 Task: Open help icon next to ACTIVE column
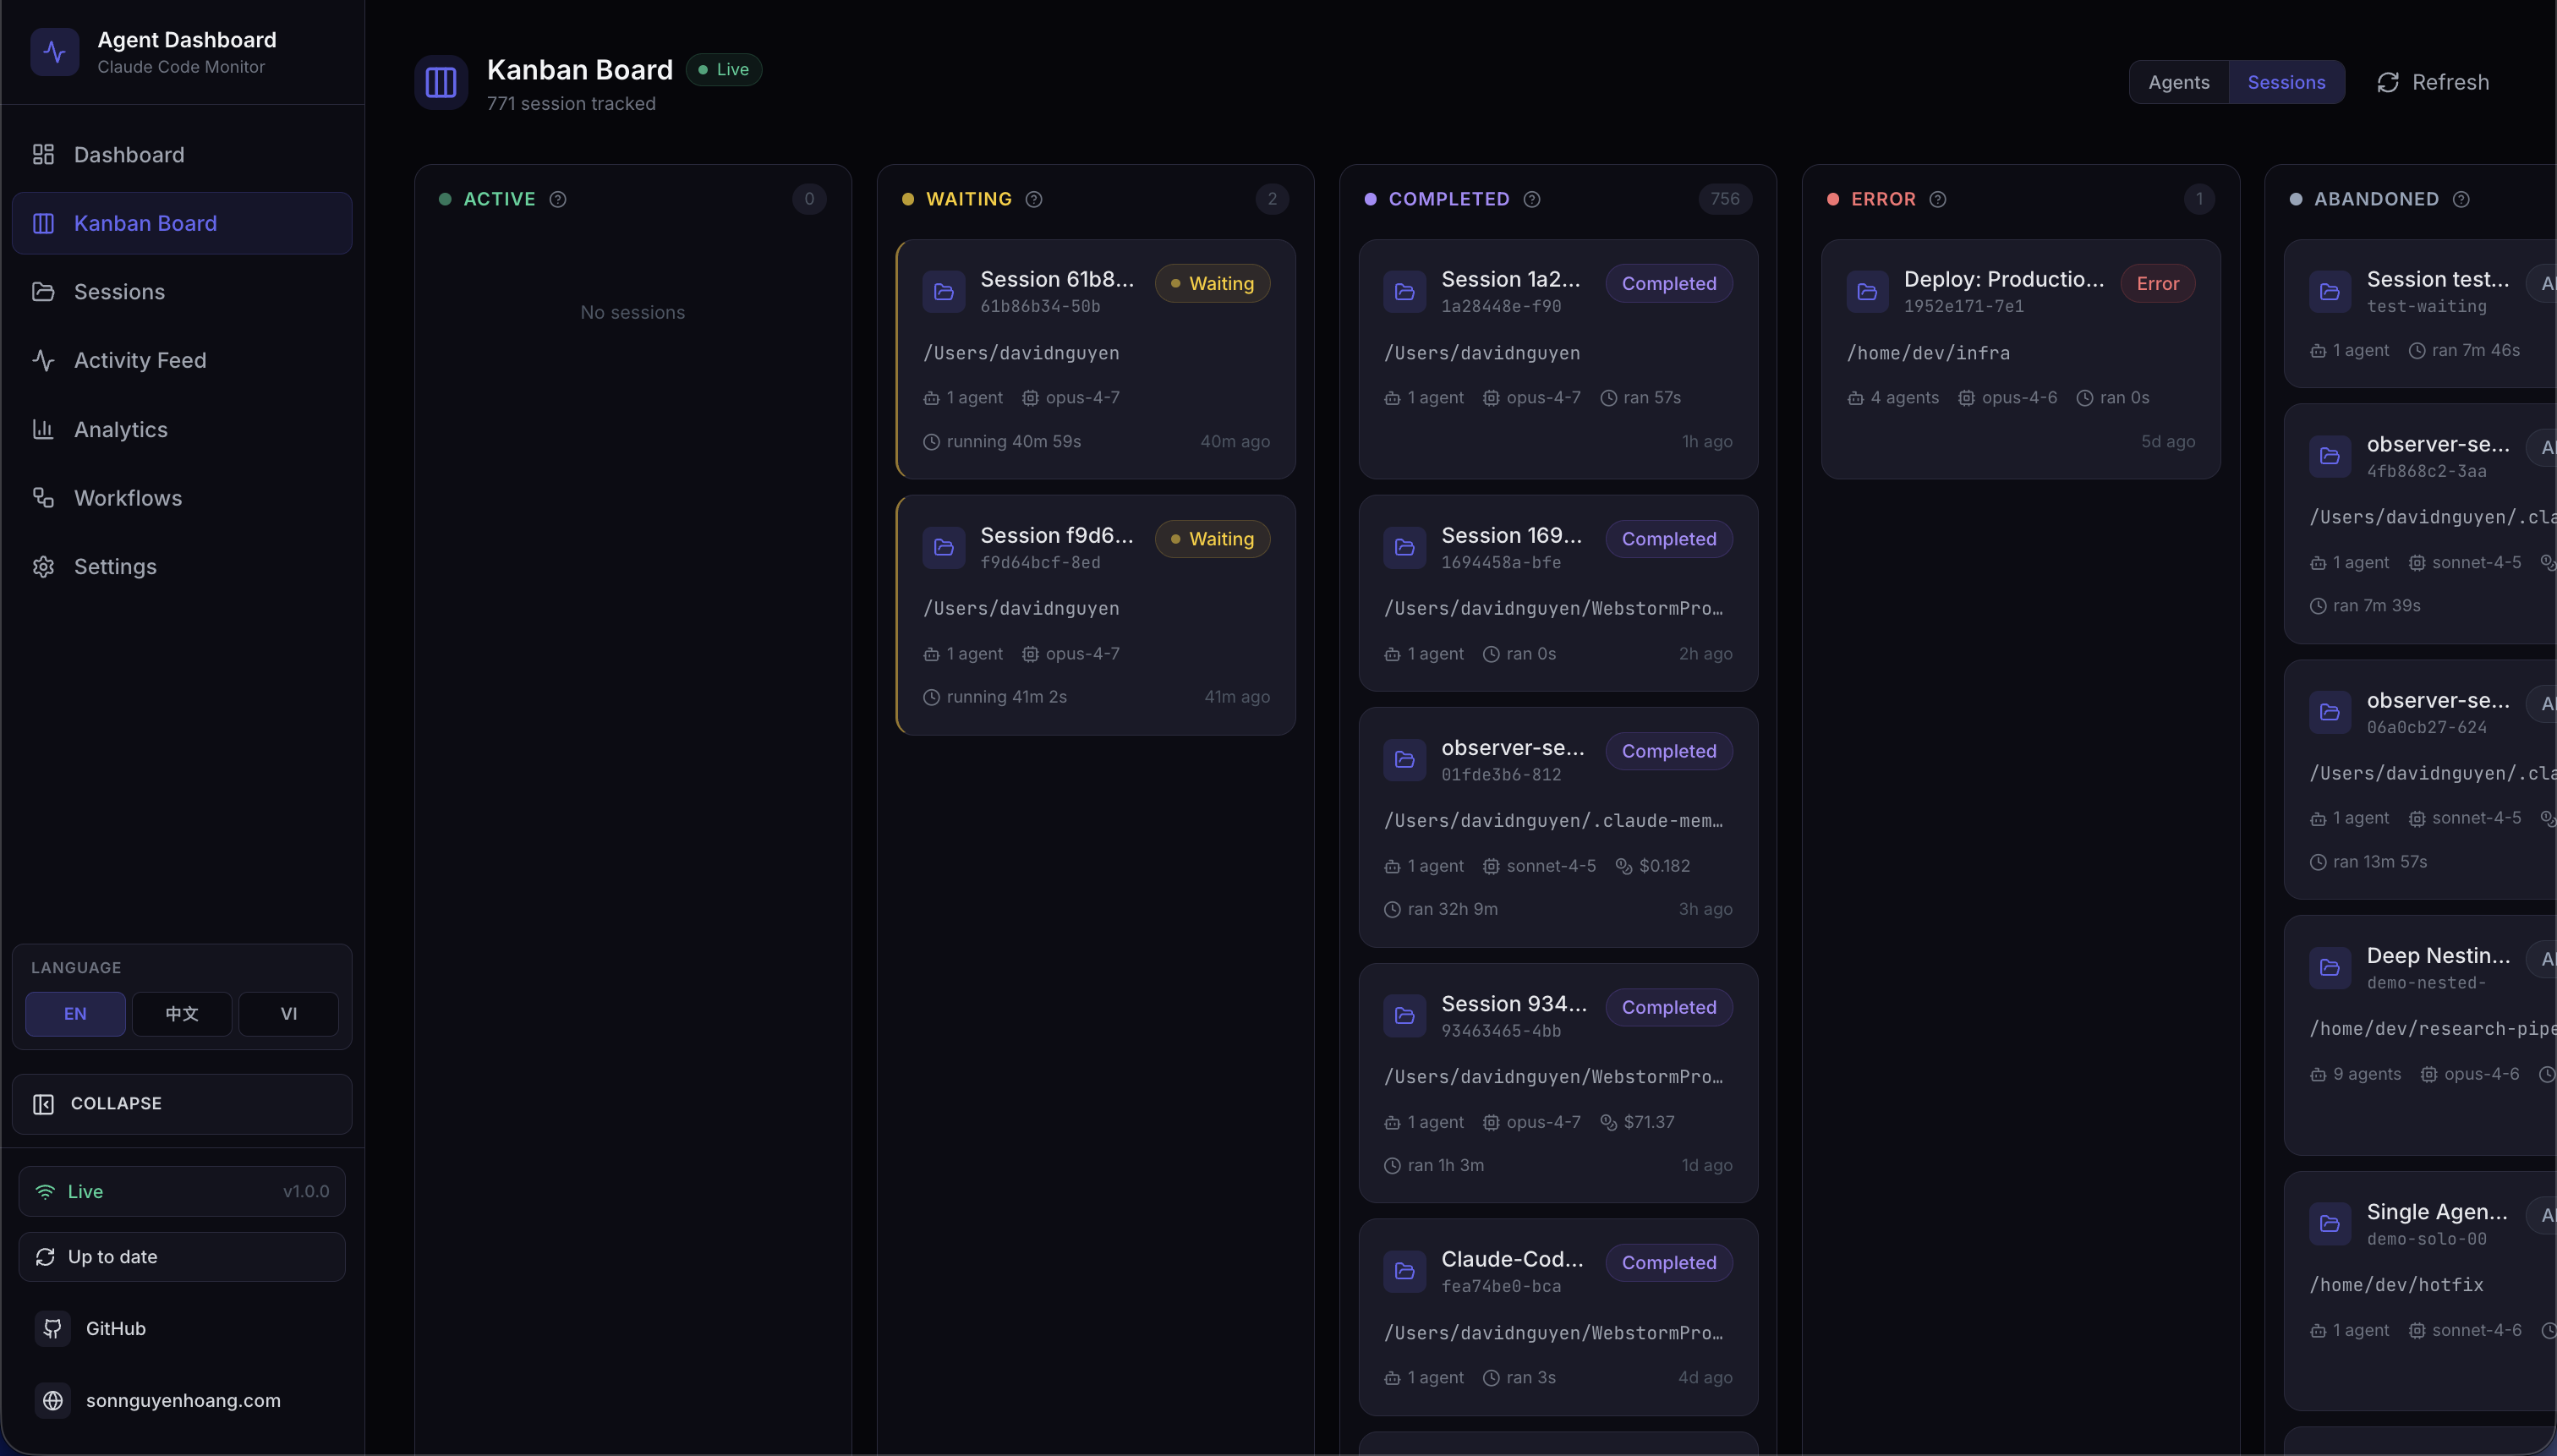(558, 199)
